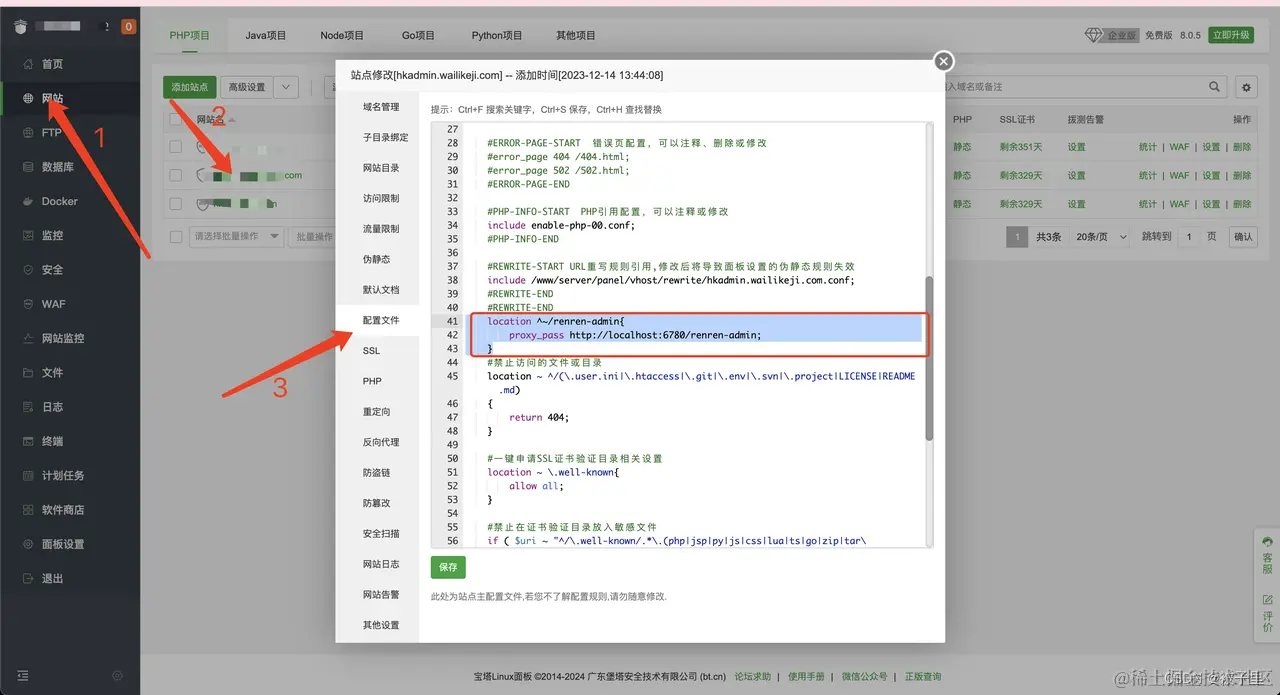Check the bottom batch-select checkbox
Viewport: 1280px width, 695px height.
176,237
